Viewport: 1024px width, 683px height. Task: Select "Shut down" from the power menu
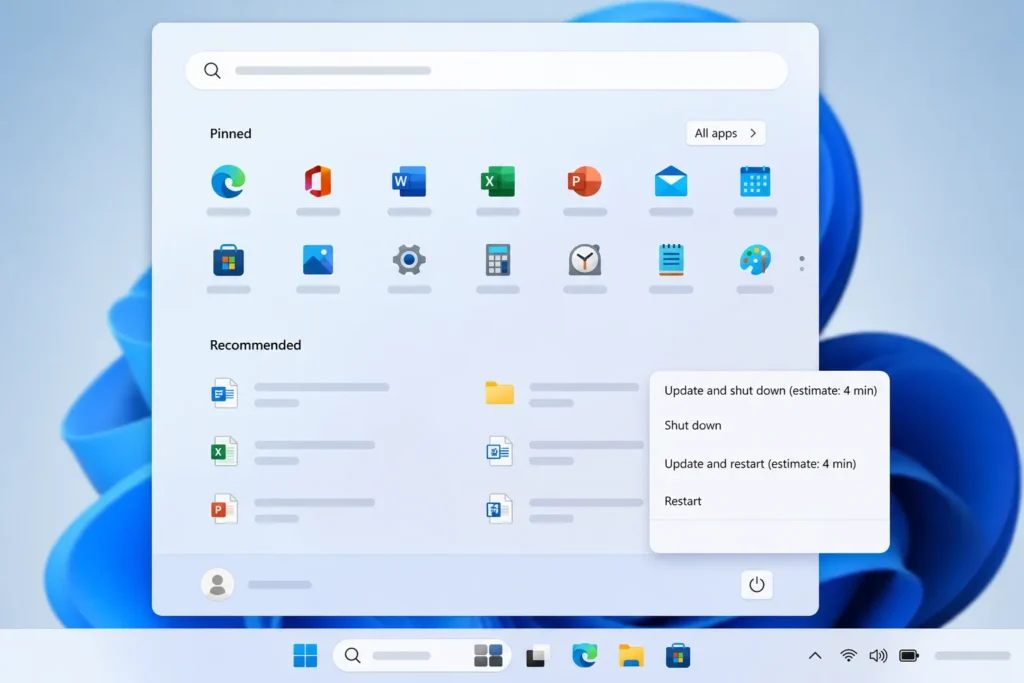pyautogui.click(x=693, y=425)
